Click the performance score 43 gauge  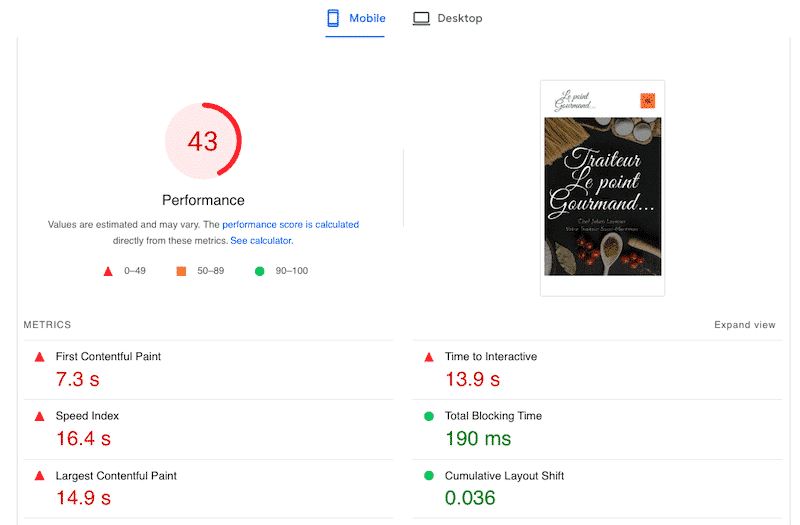pyautogui.click(x=203, y=141)
